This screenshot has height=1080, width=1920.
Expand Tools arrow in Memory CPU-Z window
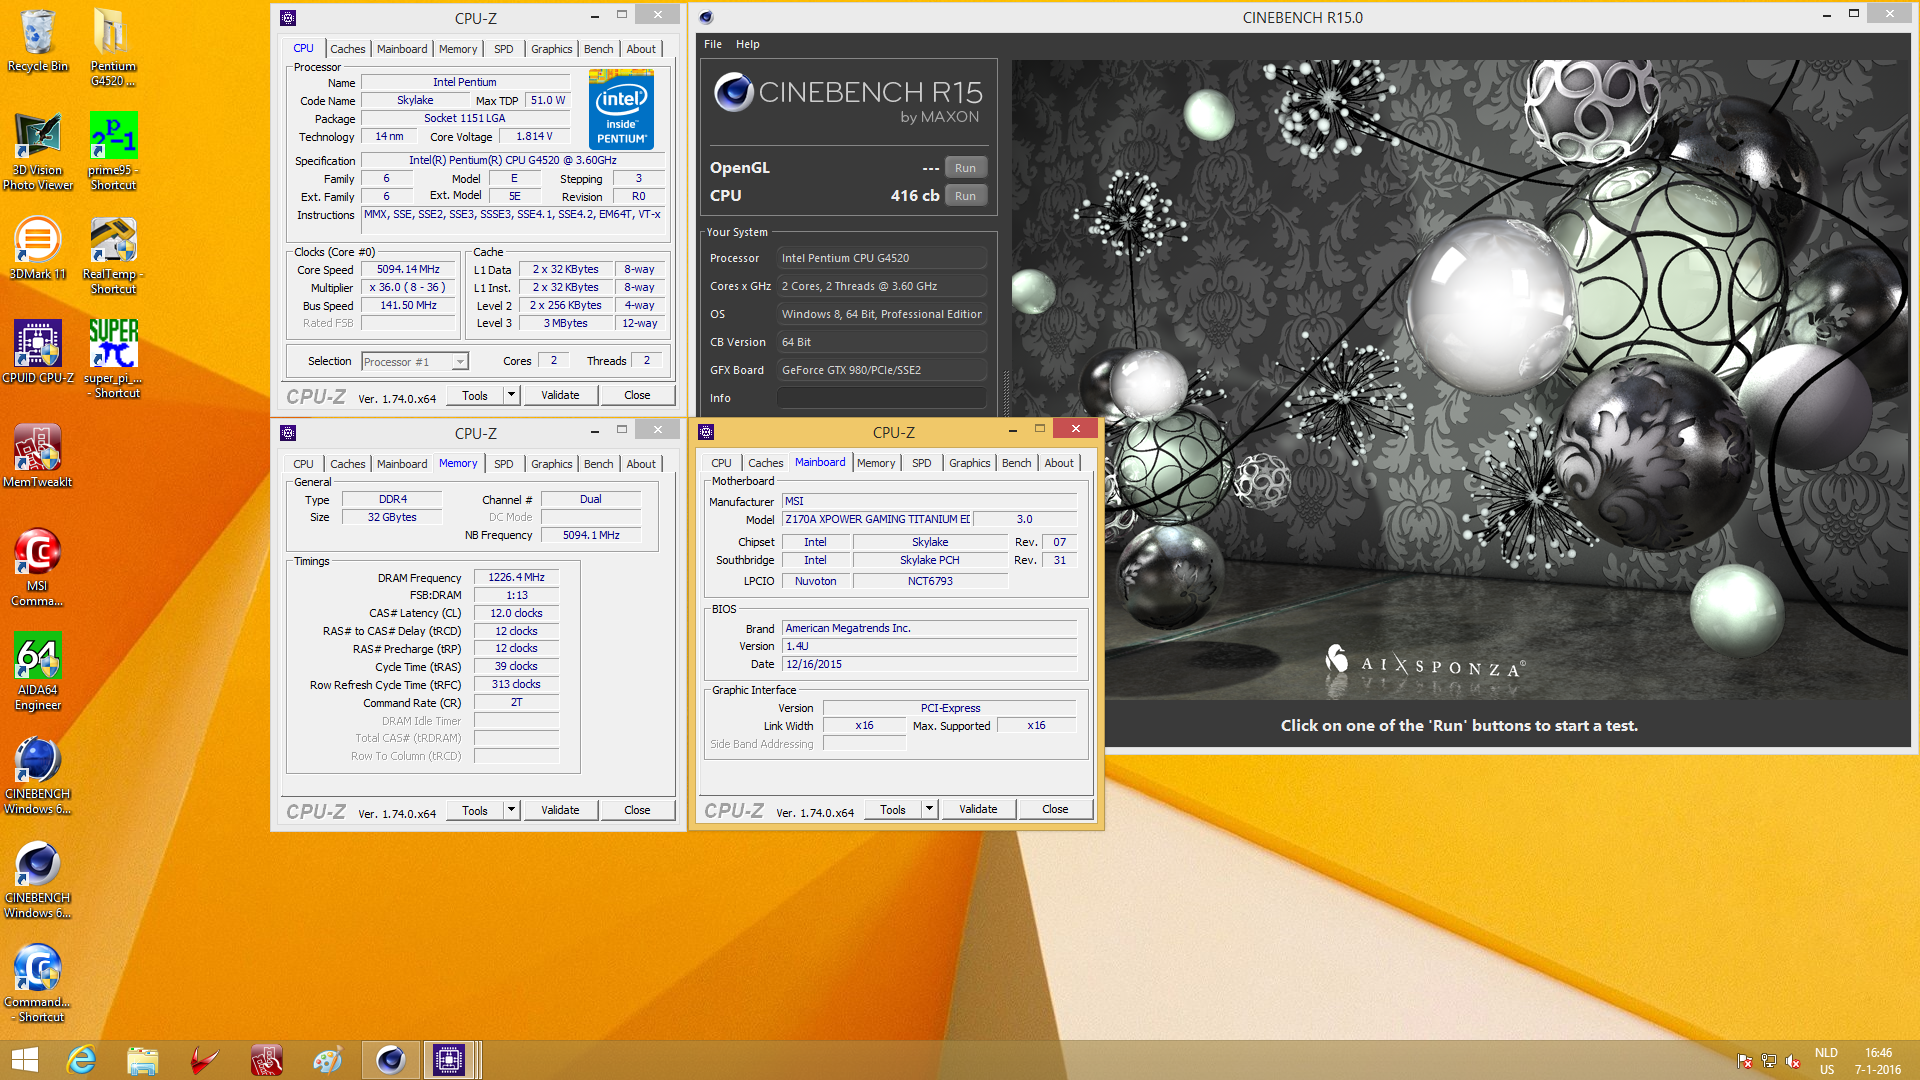[x=511, y=810]
